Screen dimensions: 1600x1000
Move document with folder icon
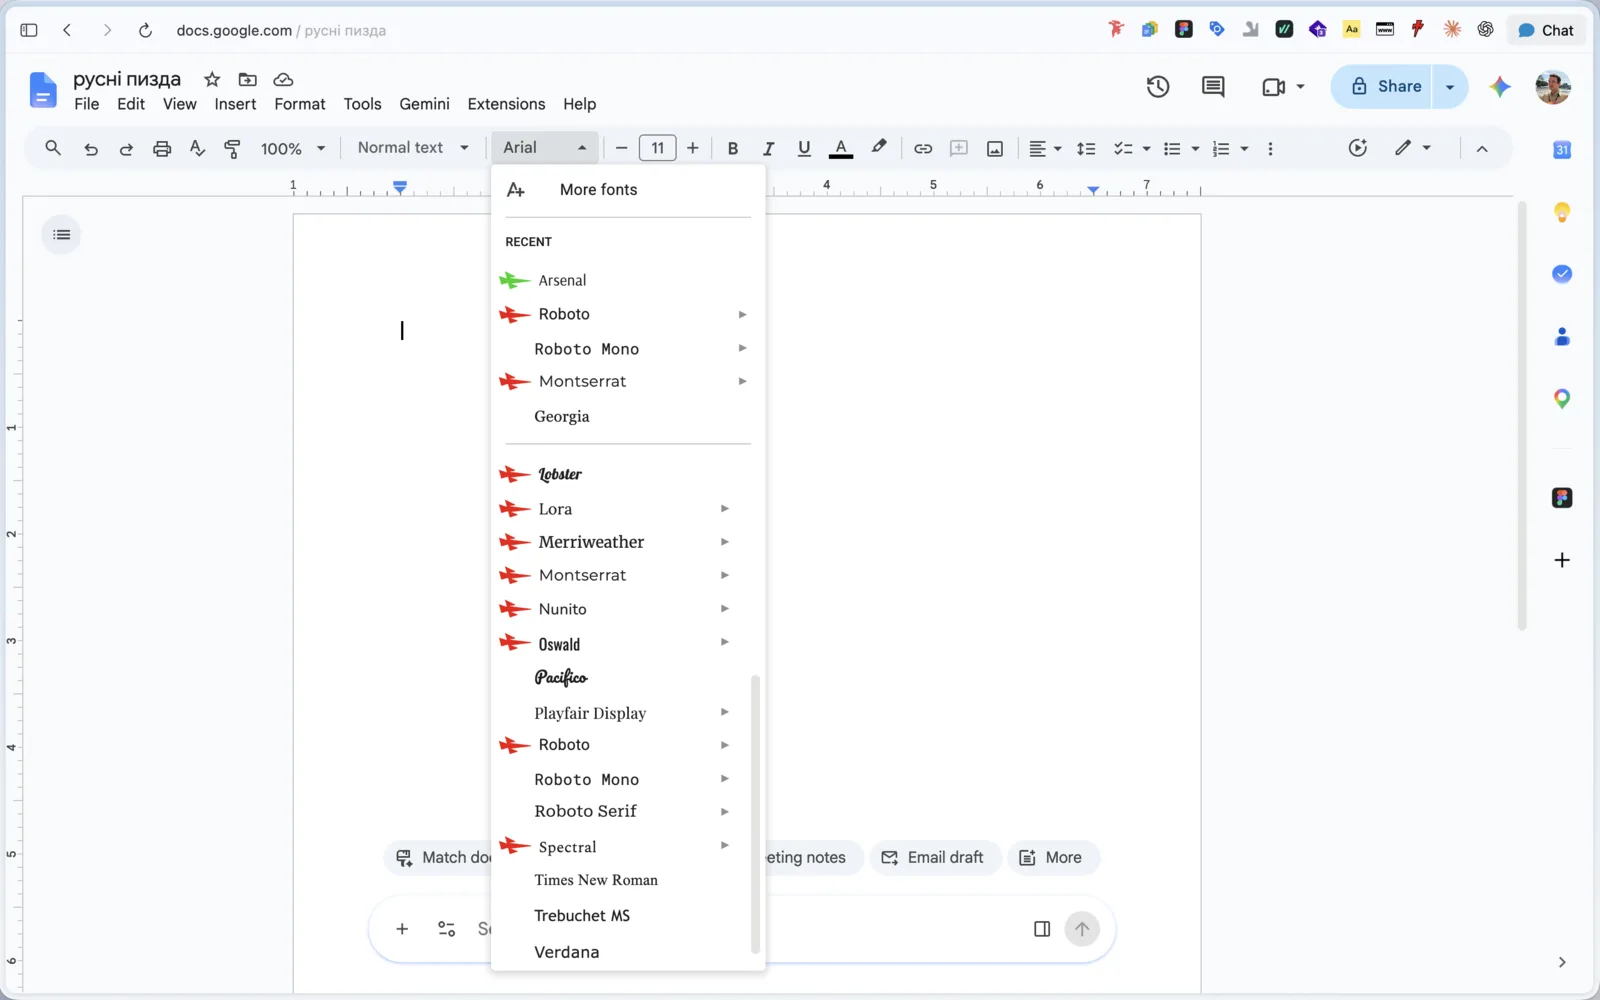pyautogui.click(x=247, y=79)
